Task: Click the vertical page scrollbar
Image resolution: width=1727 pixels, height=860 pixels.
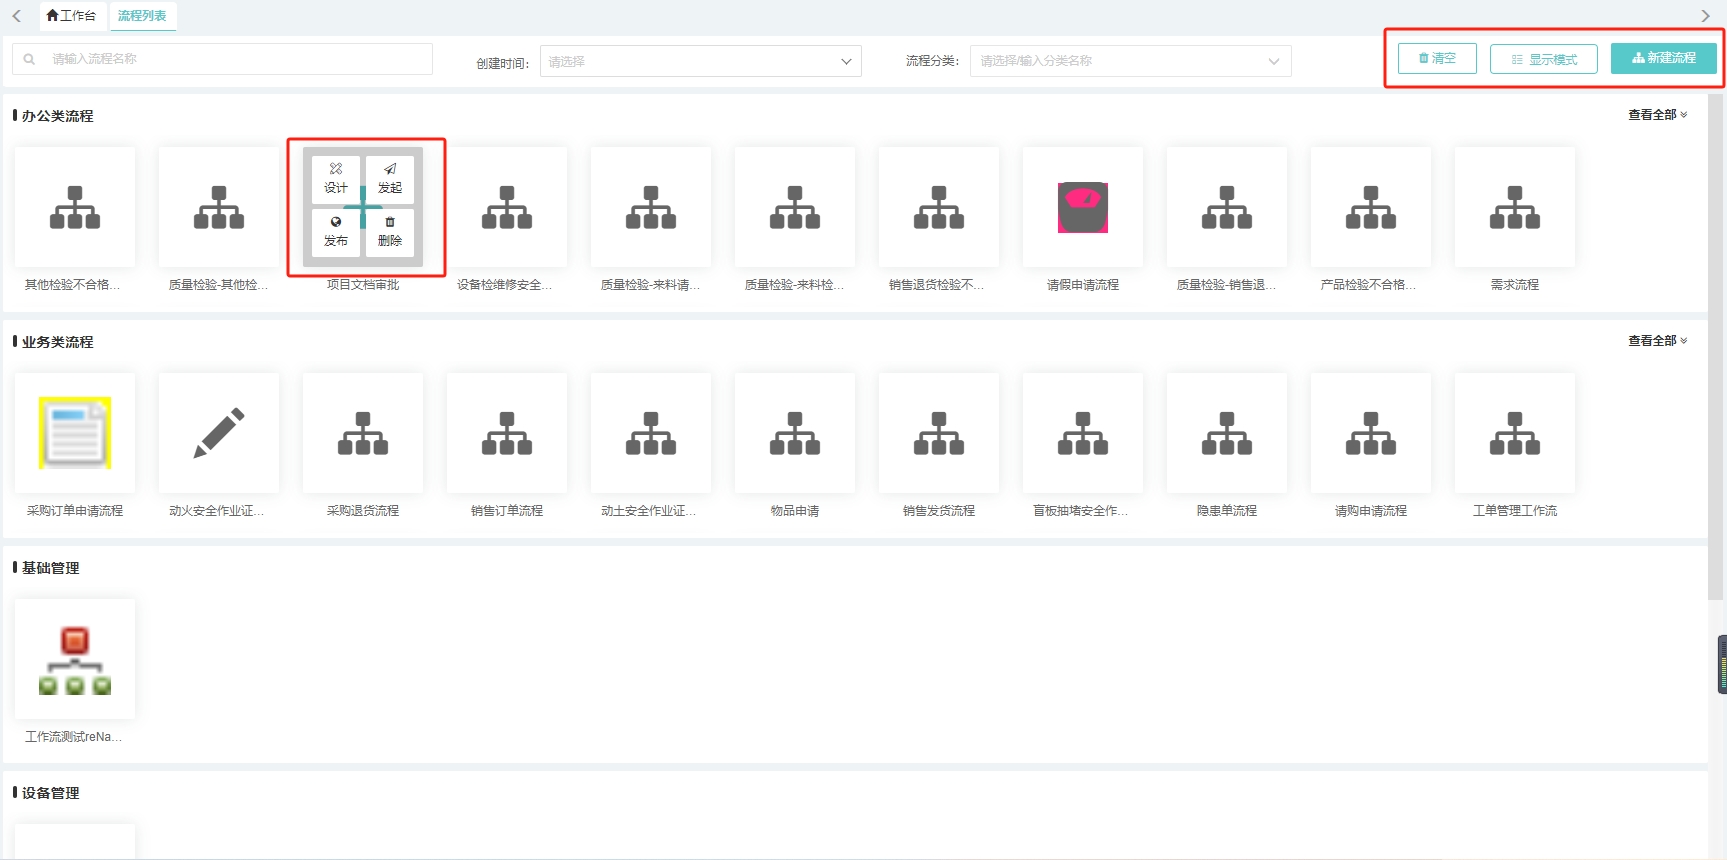Action: (1718, 345)
